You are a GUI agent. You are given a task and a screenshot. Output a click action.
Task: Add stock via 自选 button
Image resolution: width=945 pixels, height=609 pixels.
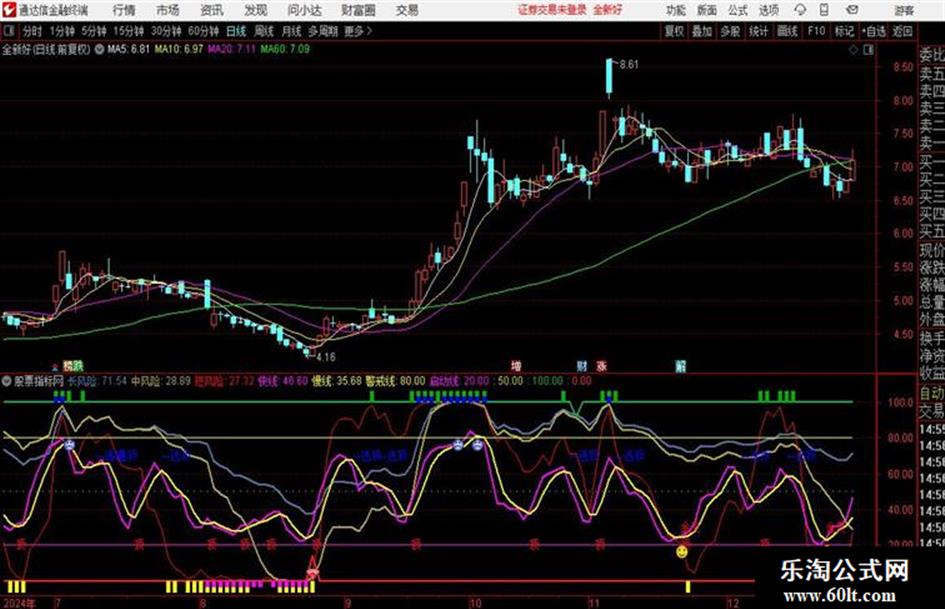pos(874,31)
